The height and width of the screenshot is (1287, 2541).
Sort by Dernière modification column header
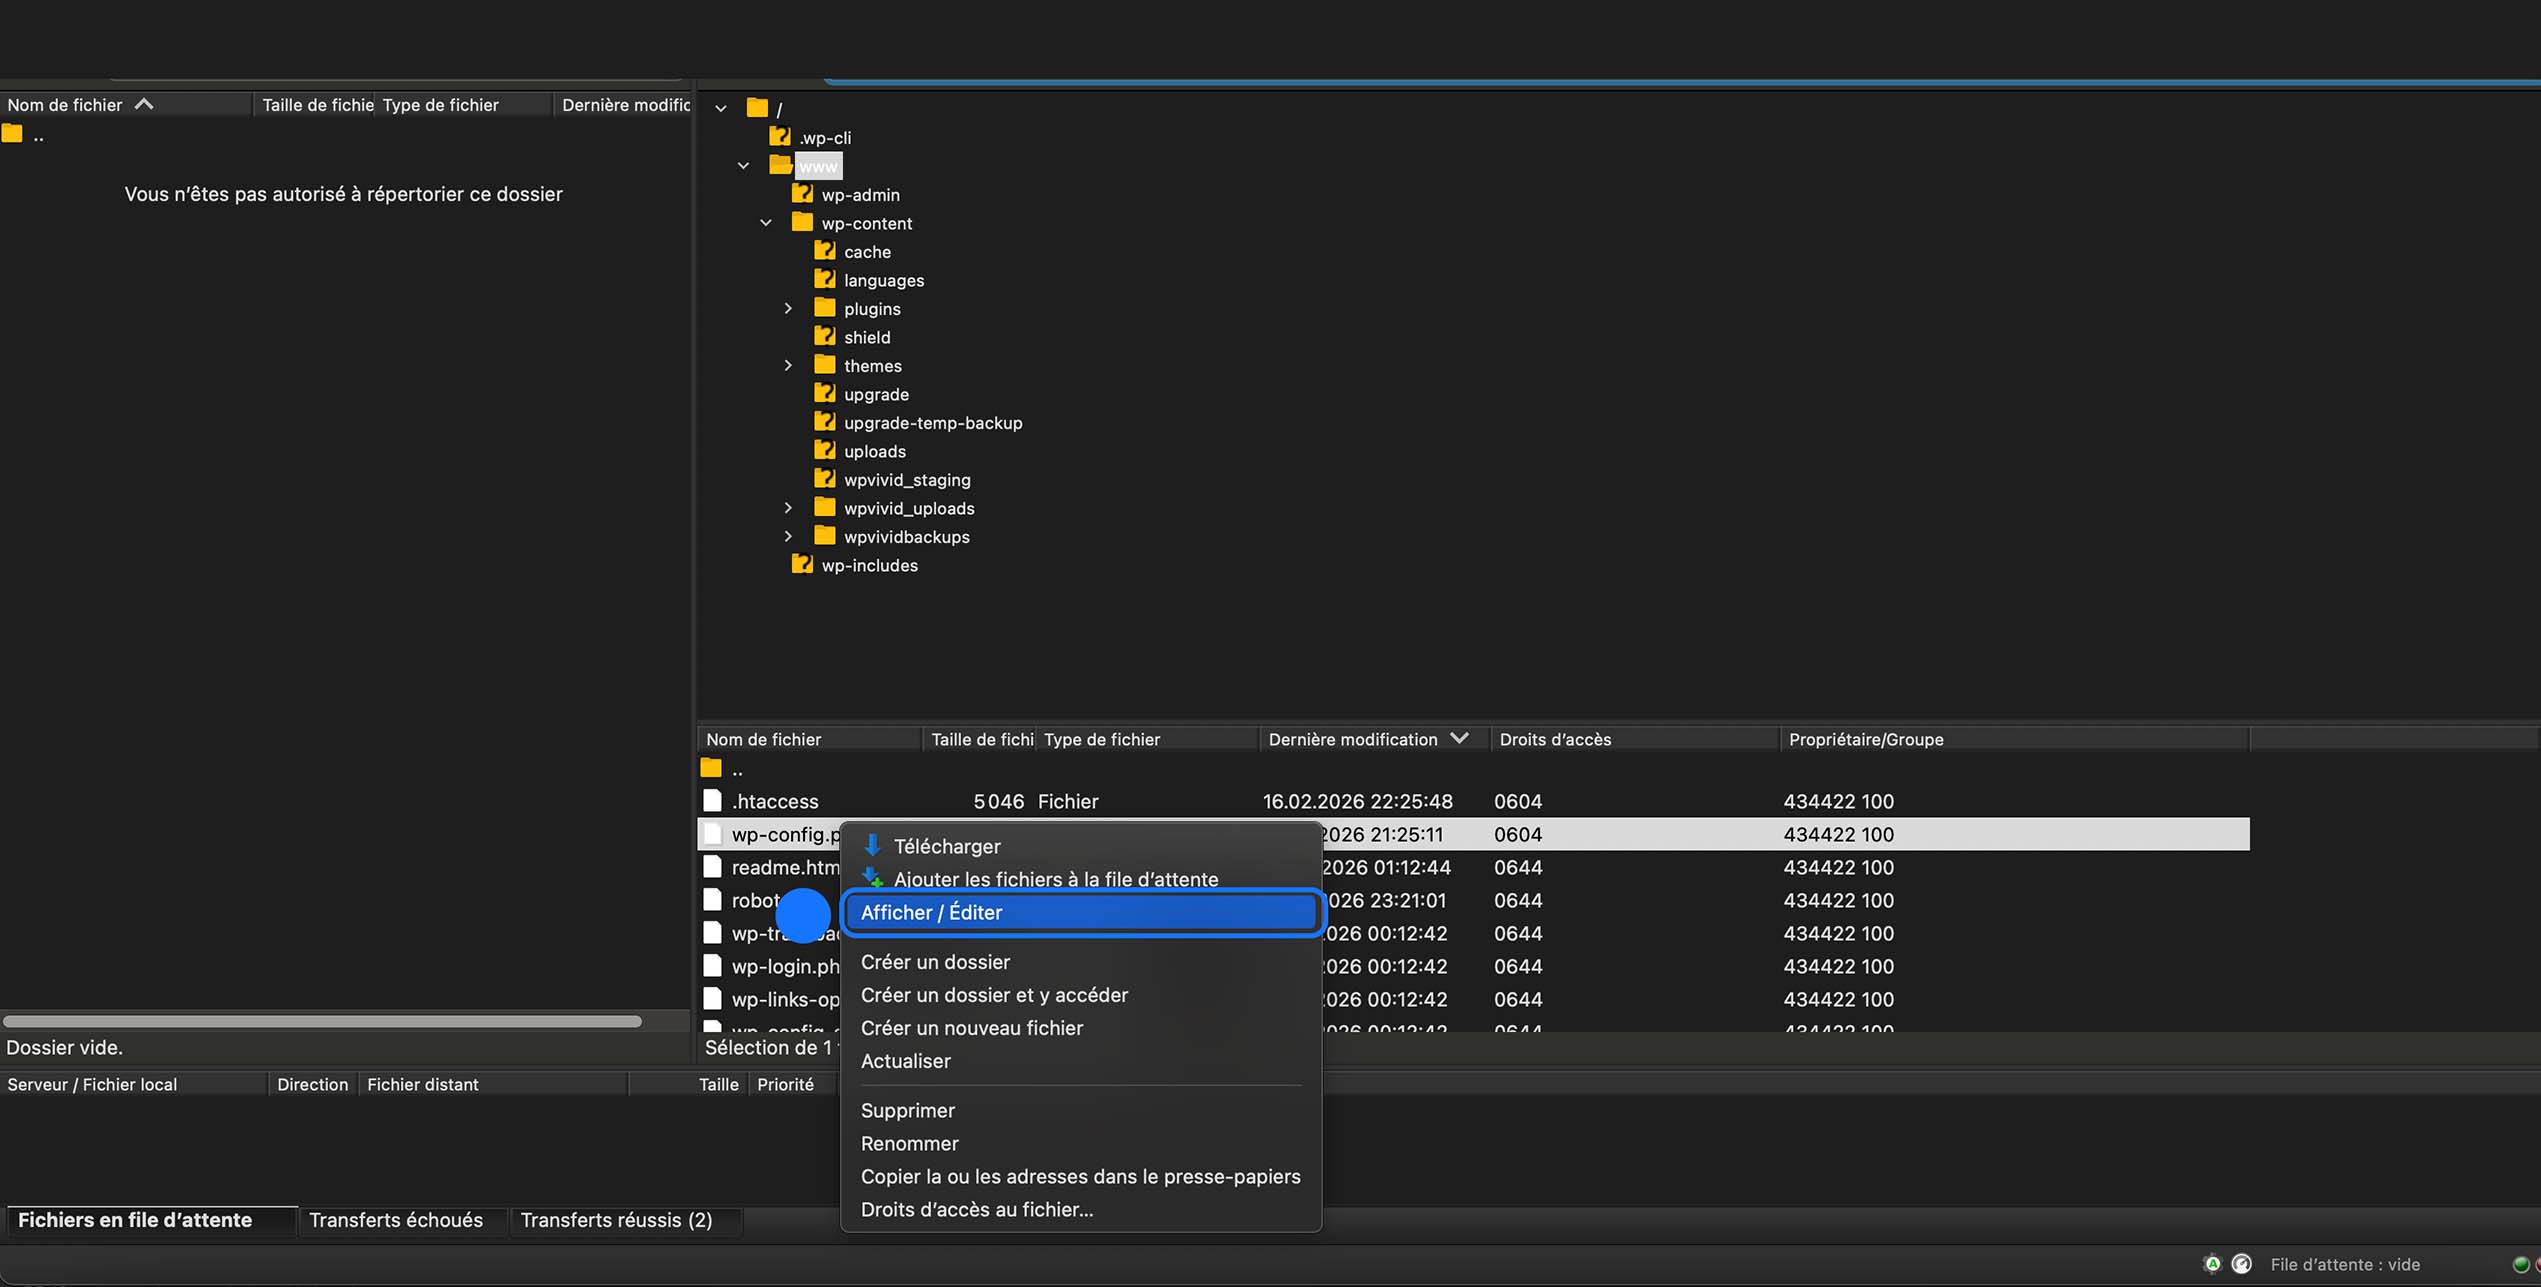[1352, 739]
